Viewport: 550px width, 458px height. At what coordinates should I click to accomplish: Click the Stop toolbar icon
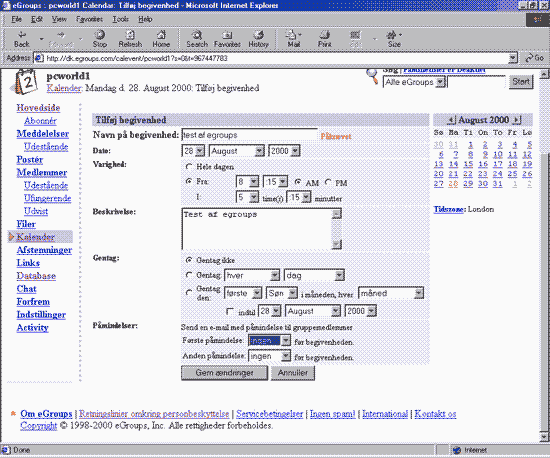pyautogui.click(x=100, y=39)
